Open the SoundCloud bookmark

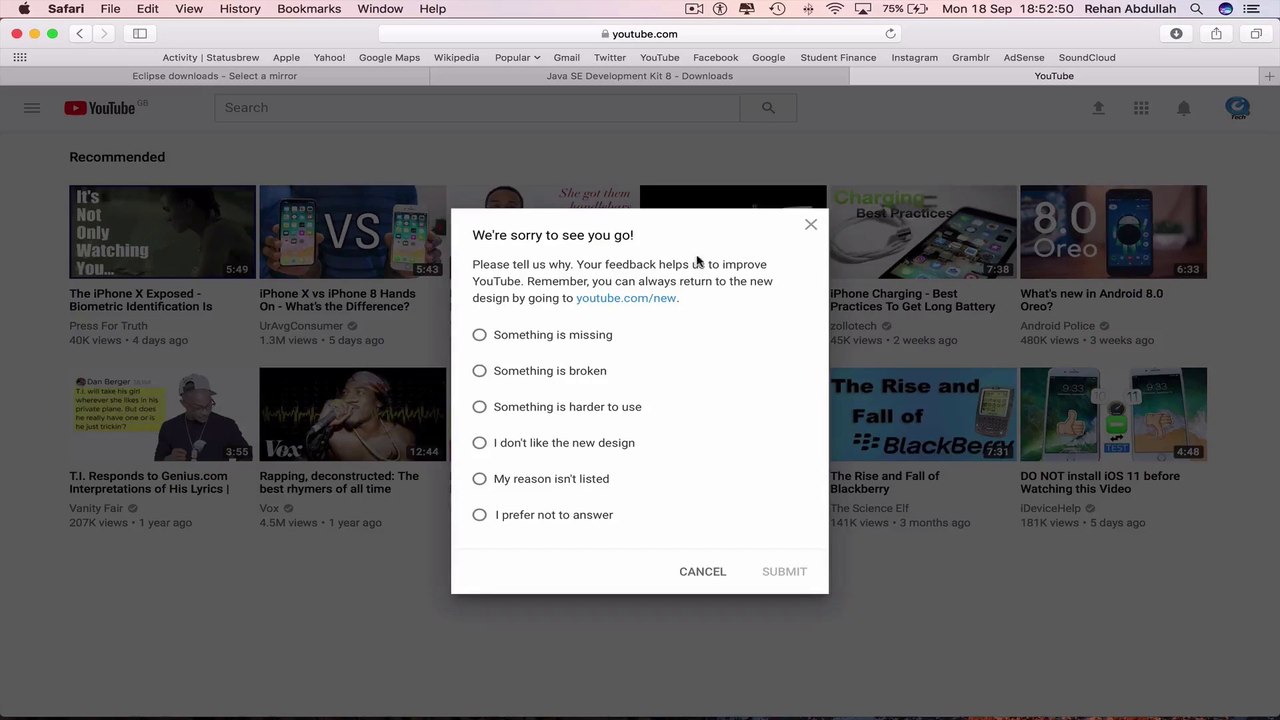coord(1087,57)
